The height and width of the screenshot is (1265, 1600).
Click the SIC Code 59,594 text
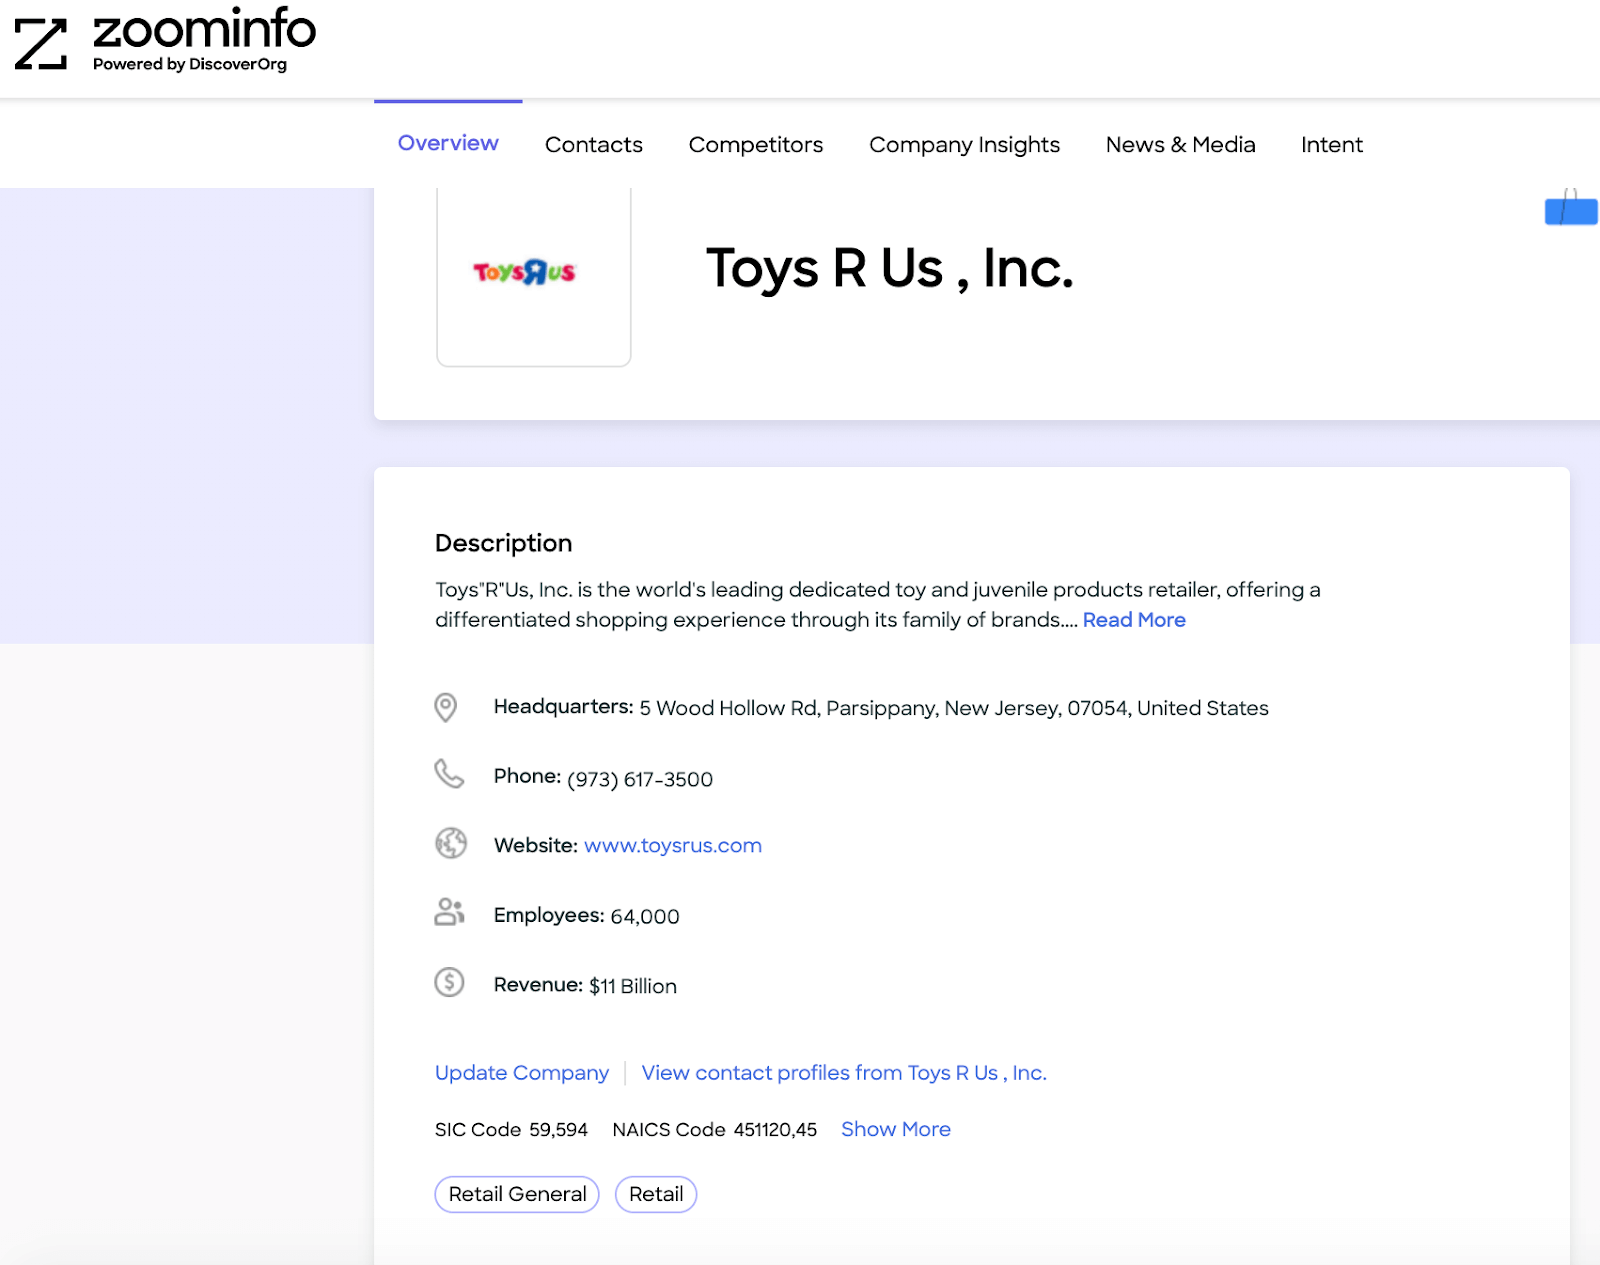coord(511,1130)
